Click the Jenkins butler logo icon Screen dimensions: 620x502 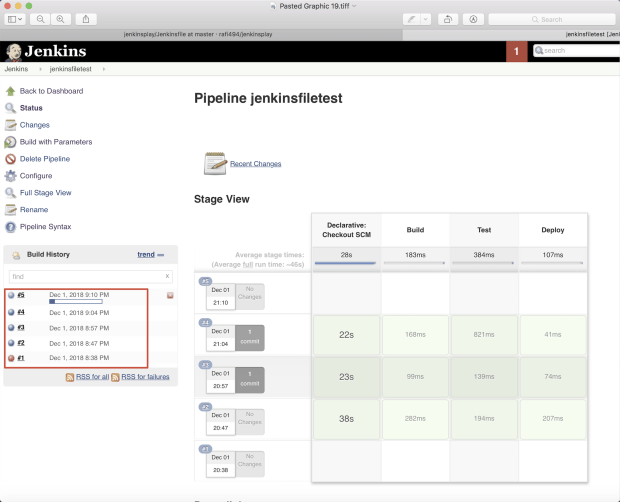14,52
